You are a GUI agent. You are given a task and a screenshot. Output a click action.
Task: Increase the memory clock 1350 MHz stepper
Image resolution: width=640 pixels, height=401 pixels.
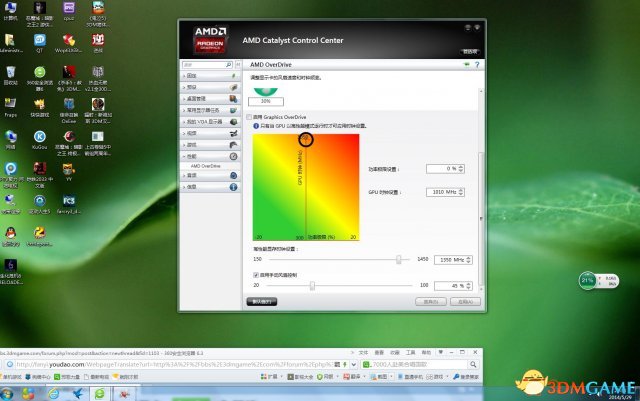(x=469, y=258)
